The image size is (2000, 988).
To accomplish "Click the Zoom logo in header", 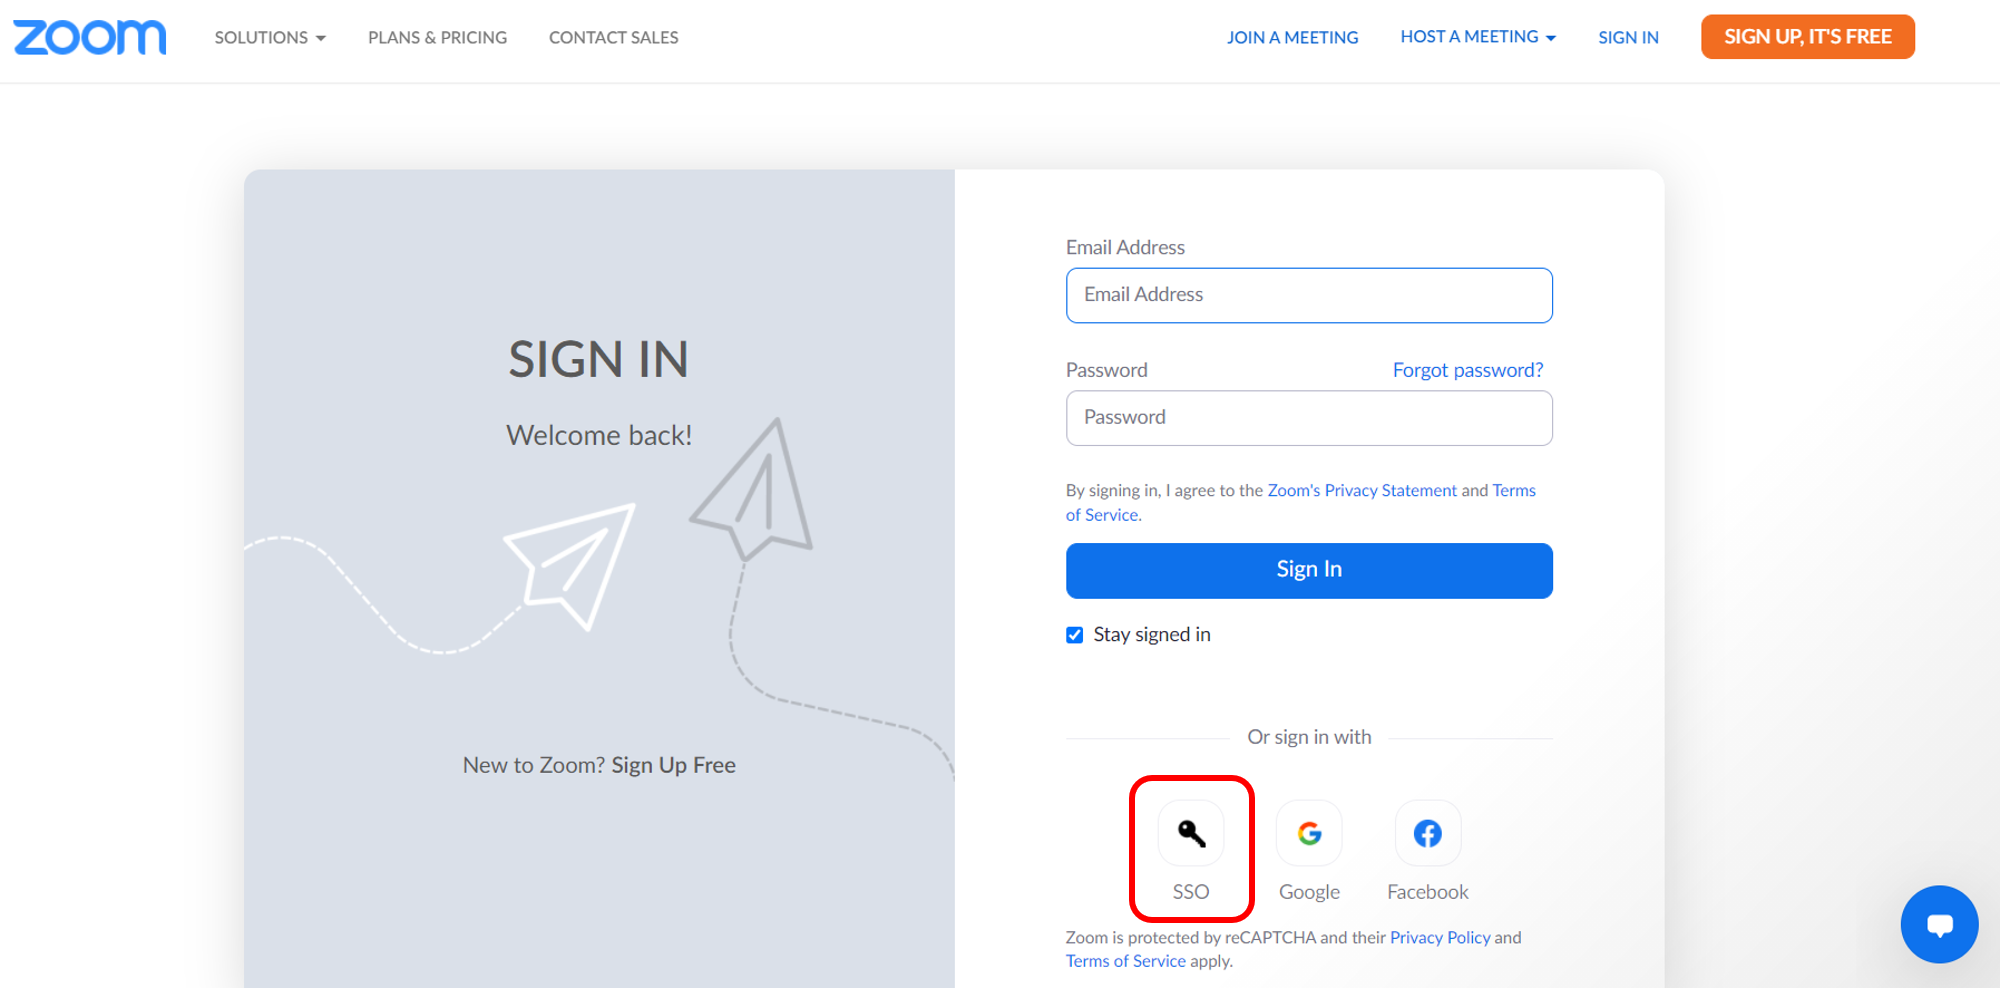I will click(x=90, y=37).
